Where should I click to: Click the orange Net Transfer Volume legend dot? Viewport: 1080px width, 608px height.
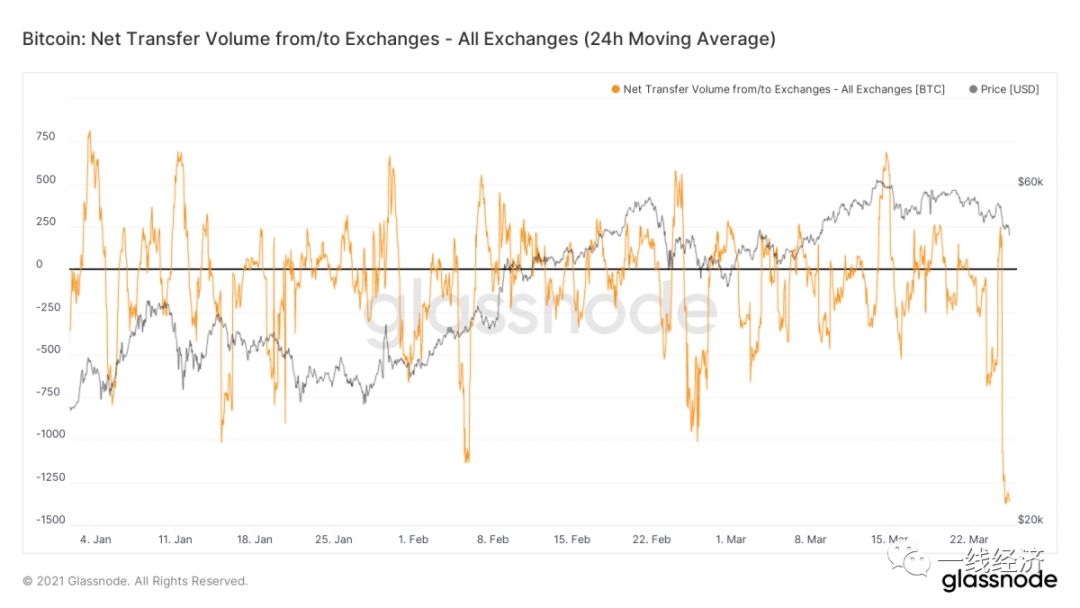pyautogui.click(x=614, y=90)
